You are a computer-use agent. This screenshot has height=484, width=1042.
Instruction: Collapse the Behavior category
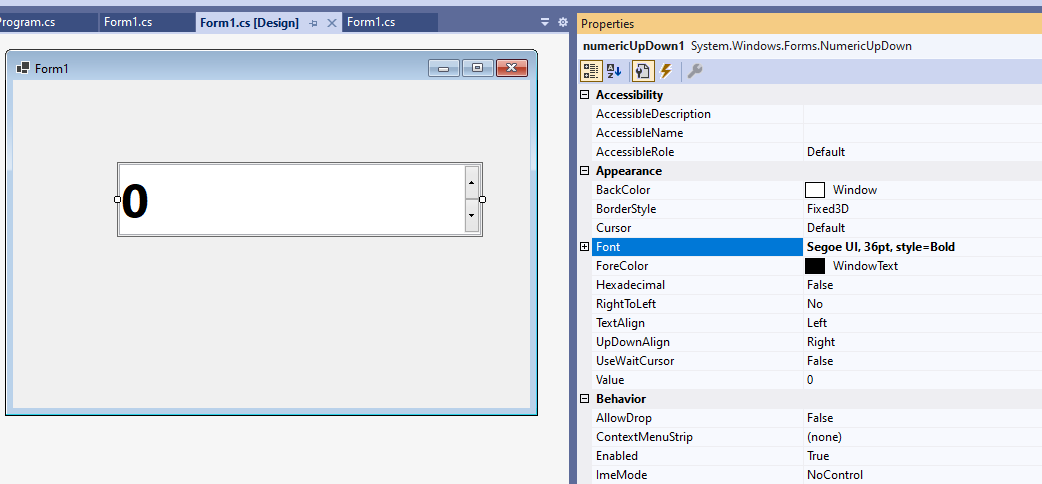click(x=585, y=399)
